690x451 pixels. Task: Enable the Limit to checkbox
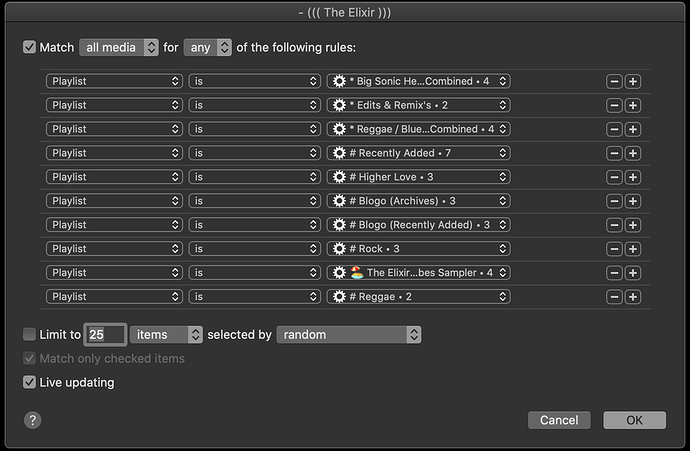point(29,335)
